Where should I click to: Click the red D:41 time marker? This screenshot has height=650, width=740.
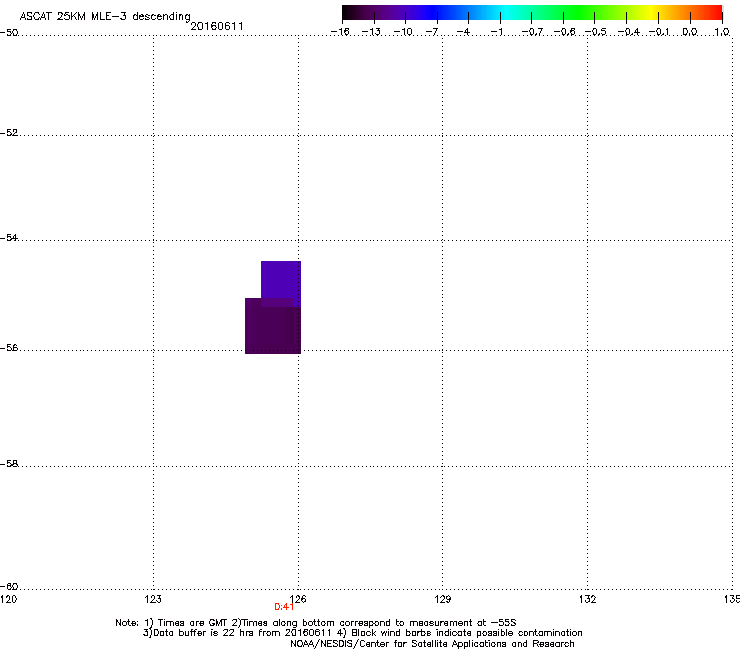point(284,607)
